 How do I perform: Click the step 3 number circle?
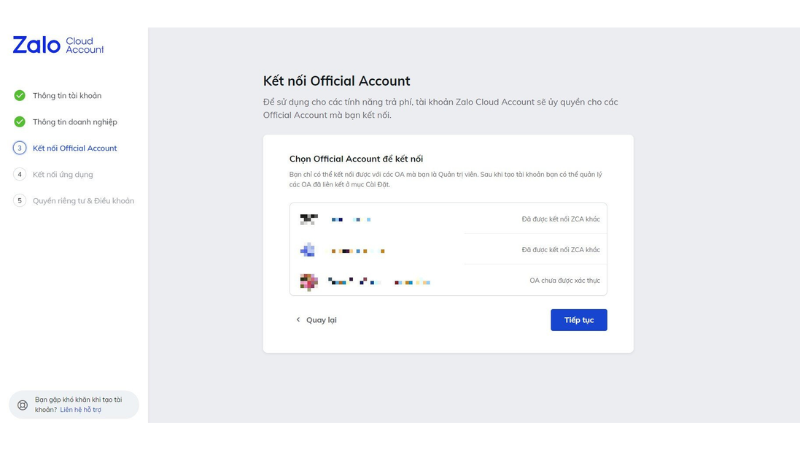click(19, 148)
